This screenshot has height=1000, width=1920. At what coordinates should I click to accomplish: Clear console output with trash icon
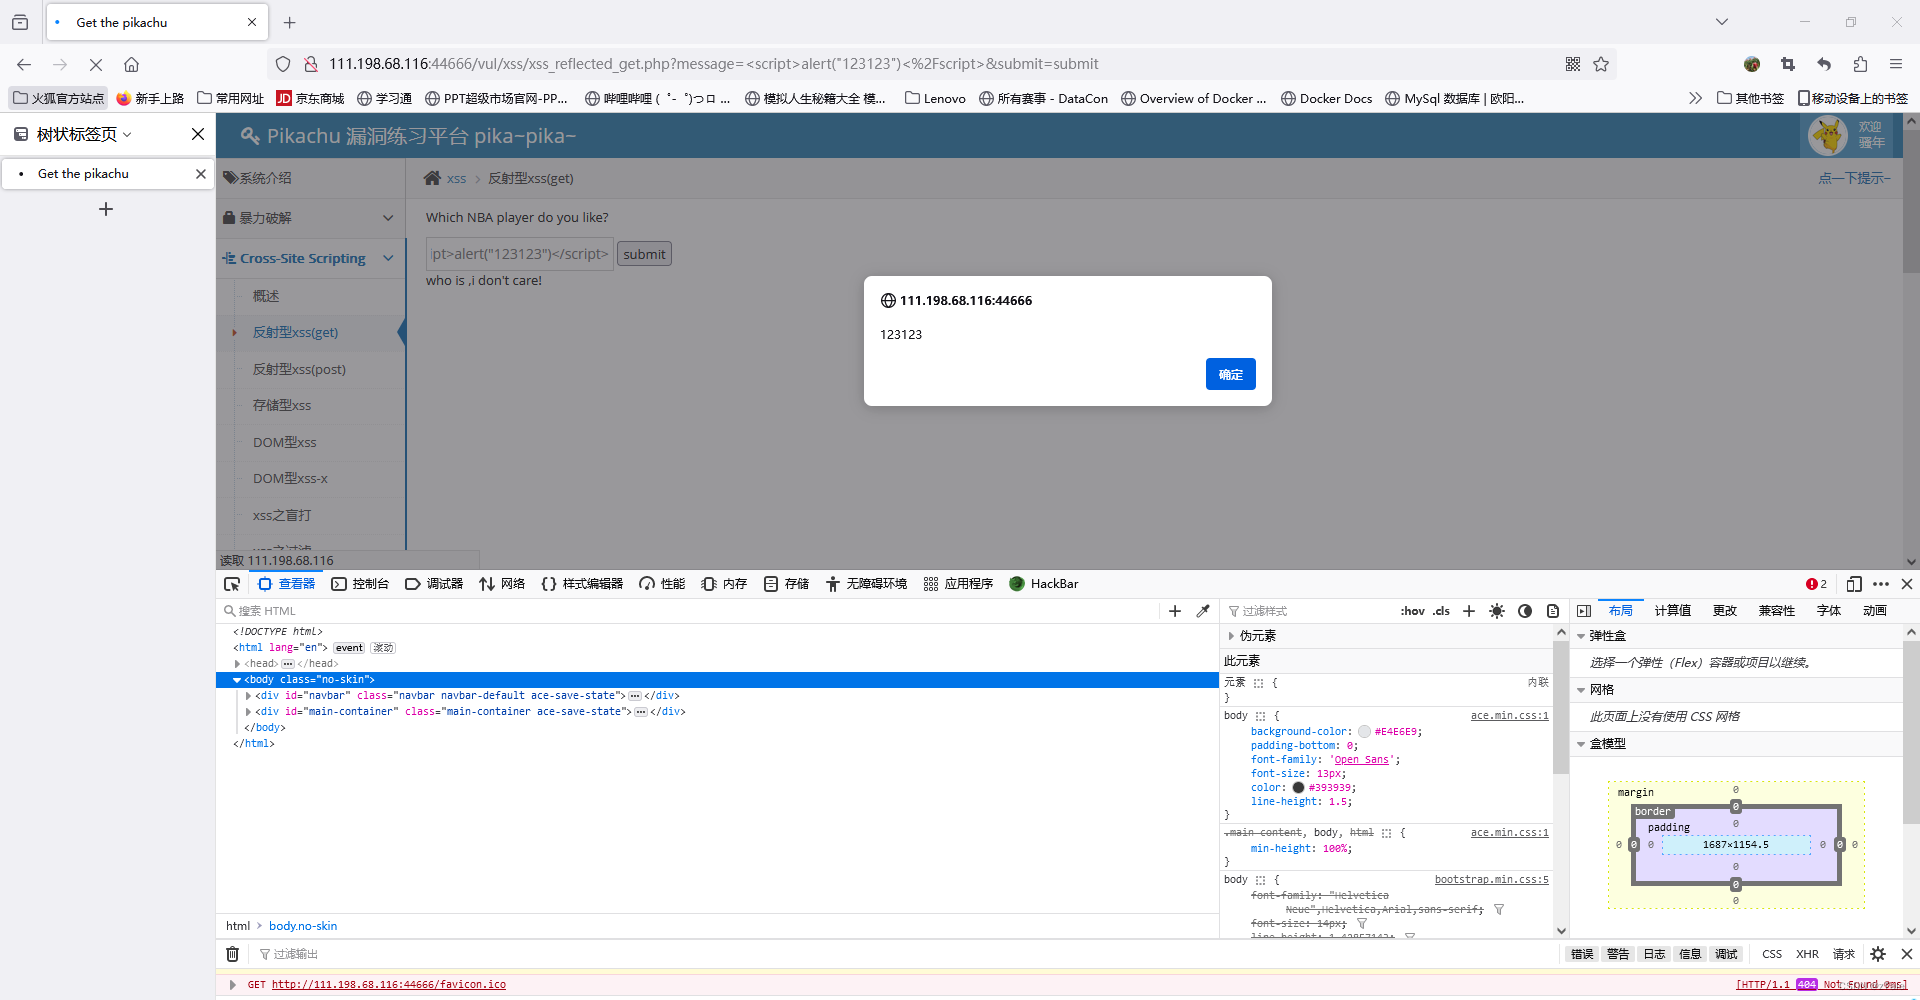pos(232,954)
